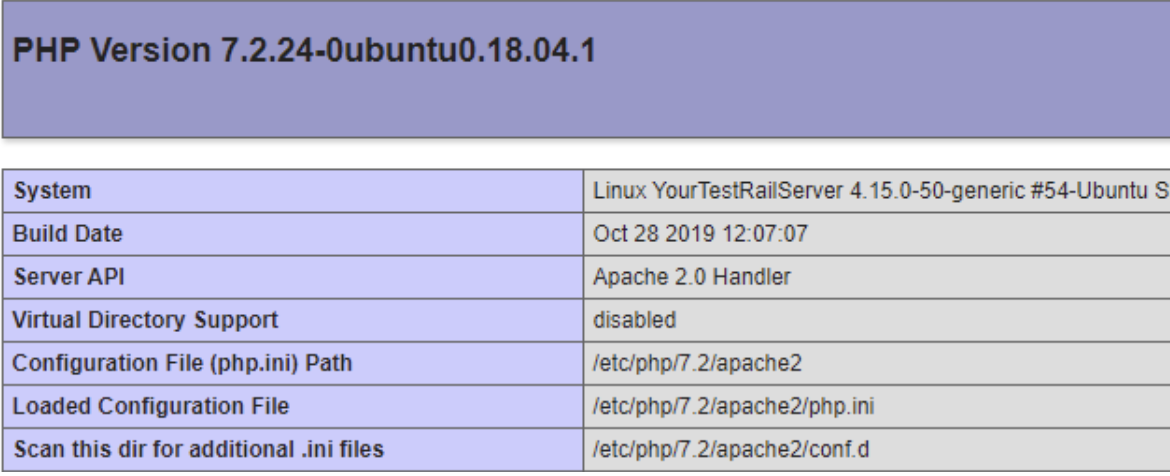The width and height of the screenshot is (1170, 476).
Task: Click the Apache 2.0 Handler value
Action: tap(692, 278)
